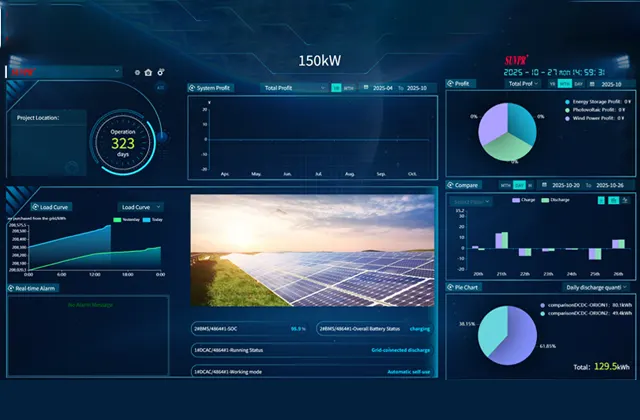Open the settings gear icon beside home
Viewport: 640px width, 420px height.
160,72
